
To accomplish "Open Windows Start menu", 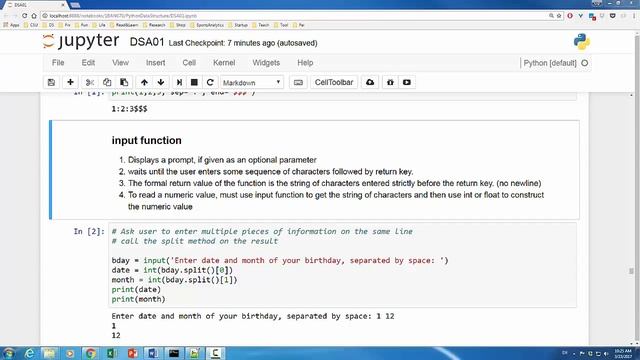I will (x=9, y=353).
